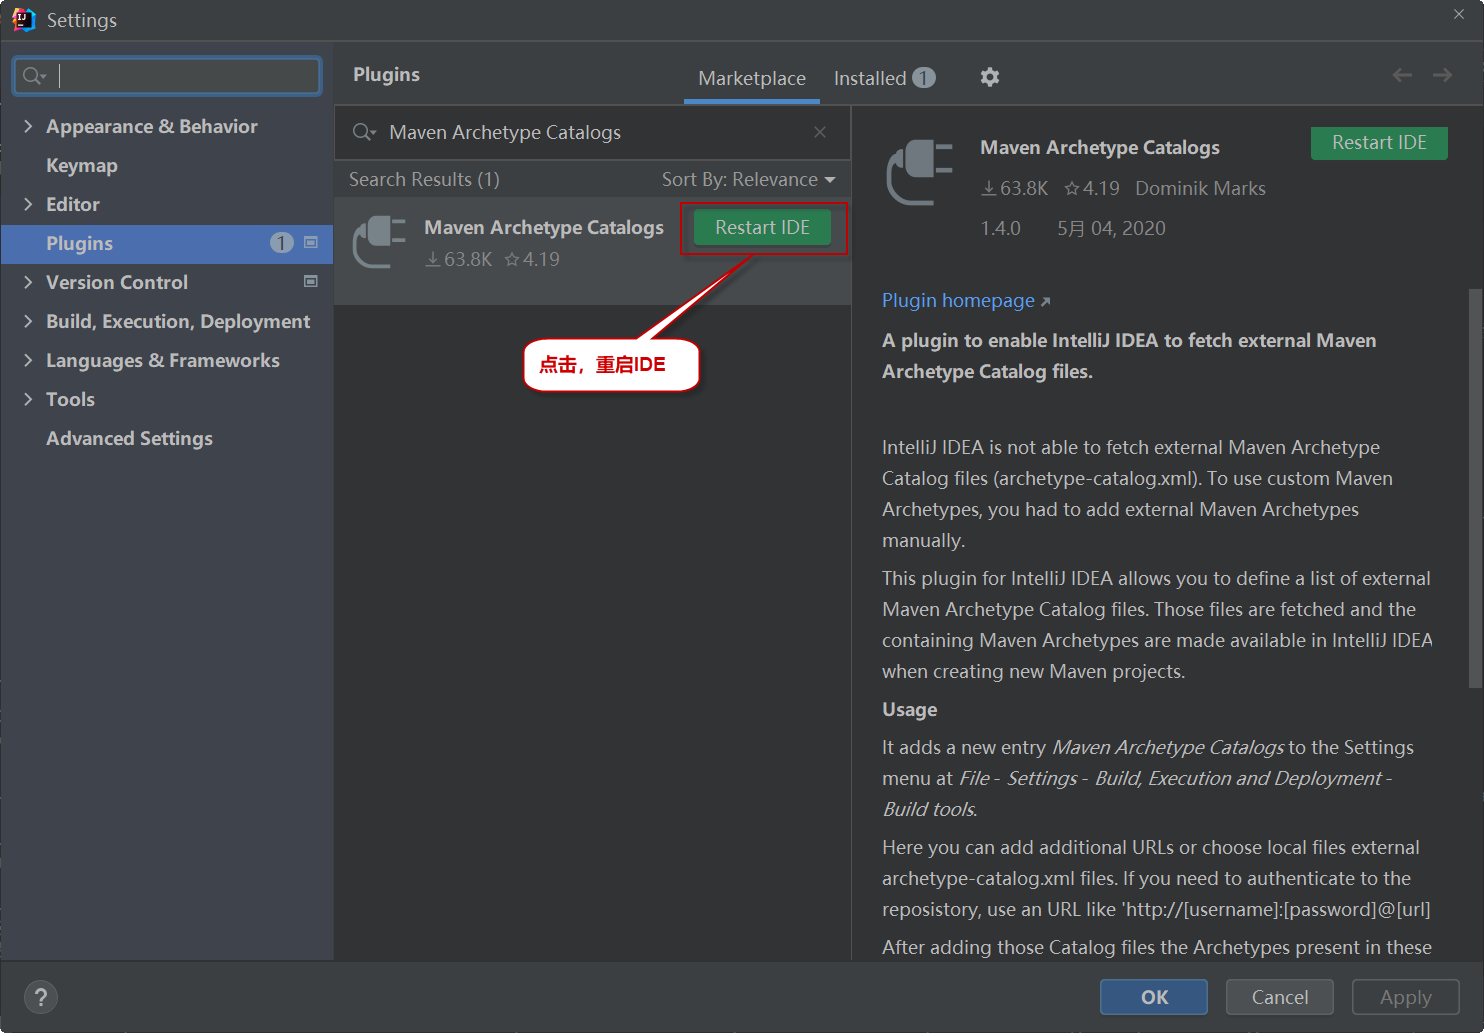Click the forward navigation arrow
Viewport: 1484px width, 1033px height.
click(x=1442, y=76)
